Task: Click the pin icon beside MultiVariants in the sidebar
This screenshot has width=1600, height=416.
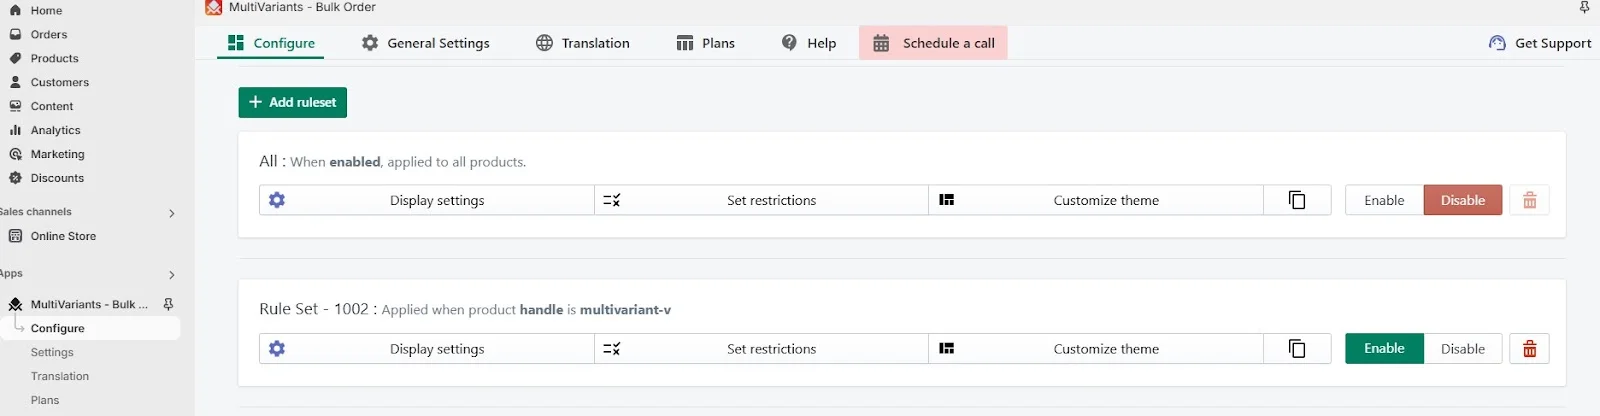Action: click(x=168, y=304)
